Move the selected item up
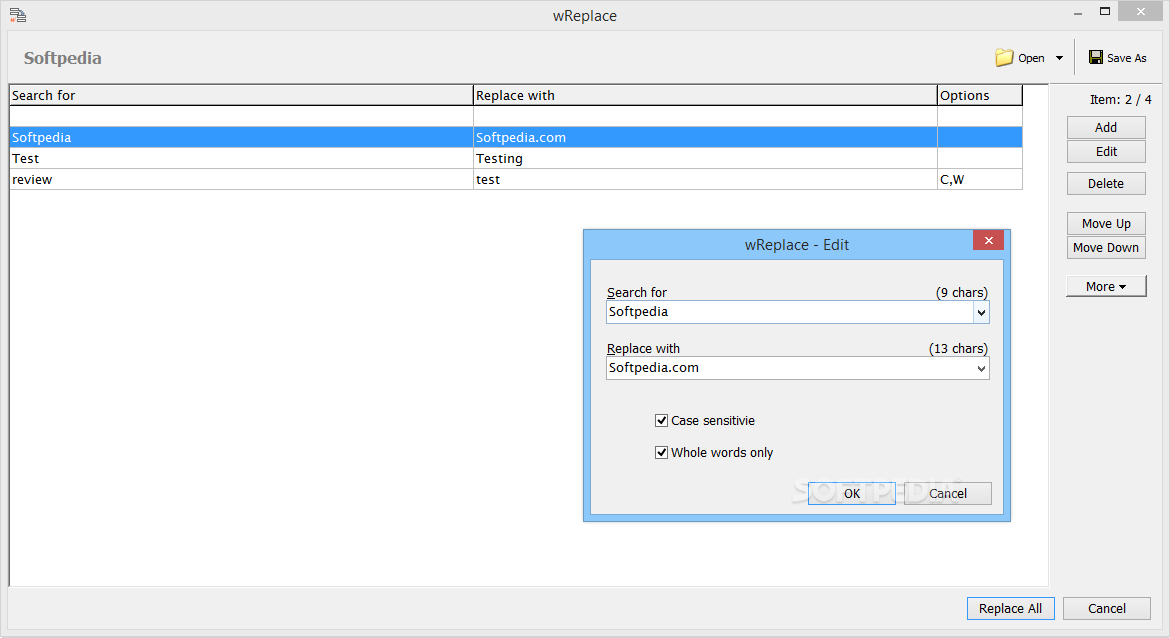The image size is (1170, 638). (x=1106, y=224)
